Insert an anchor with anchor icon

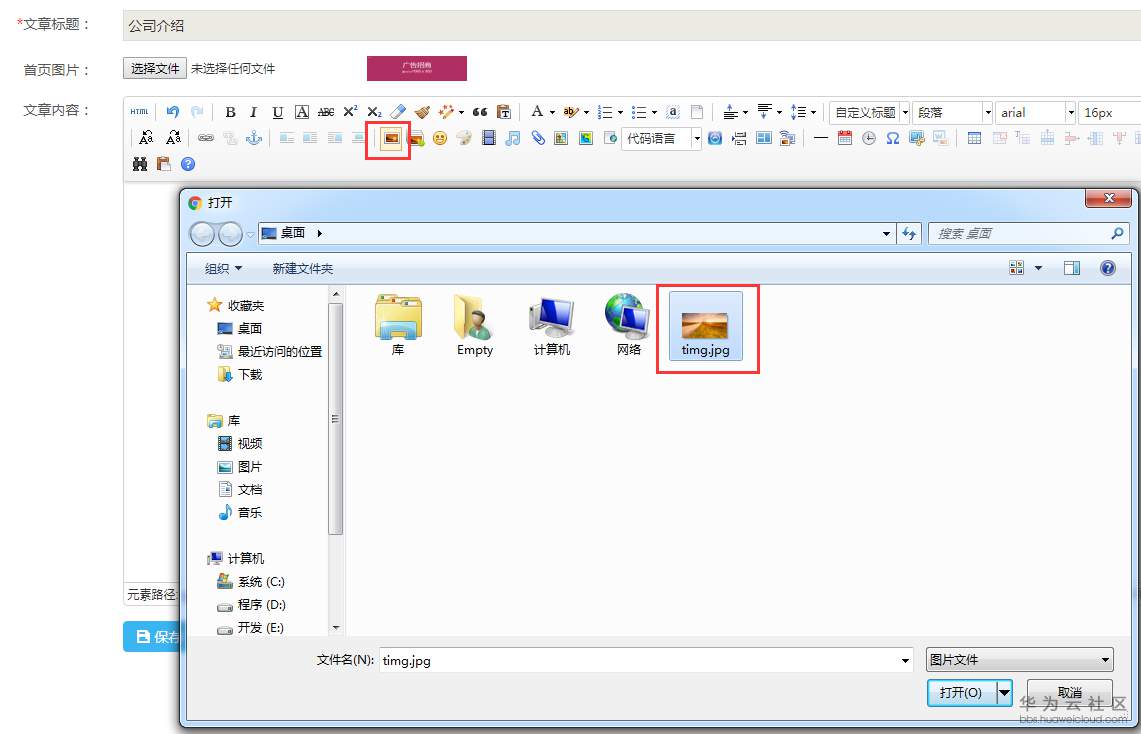pos(254,138)
